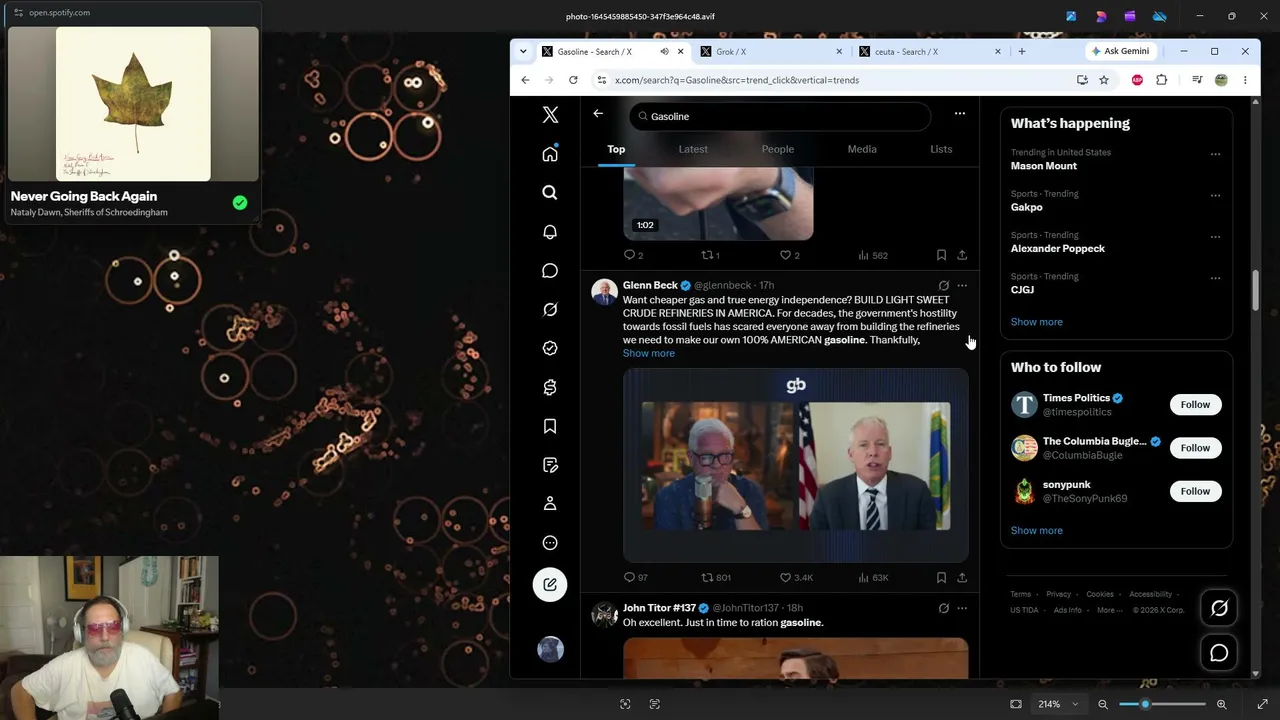
Task: Open Chrome three-dot menu
Action: [x=1245, y=80]
